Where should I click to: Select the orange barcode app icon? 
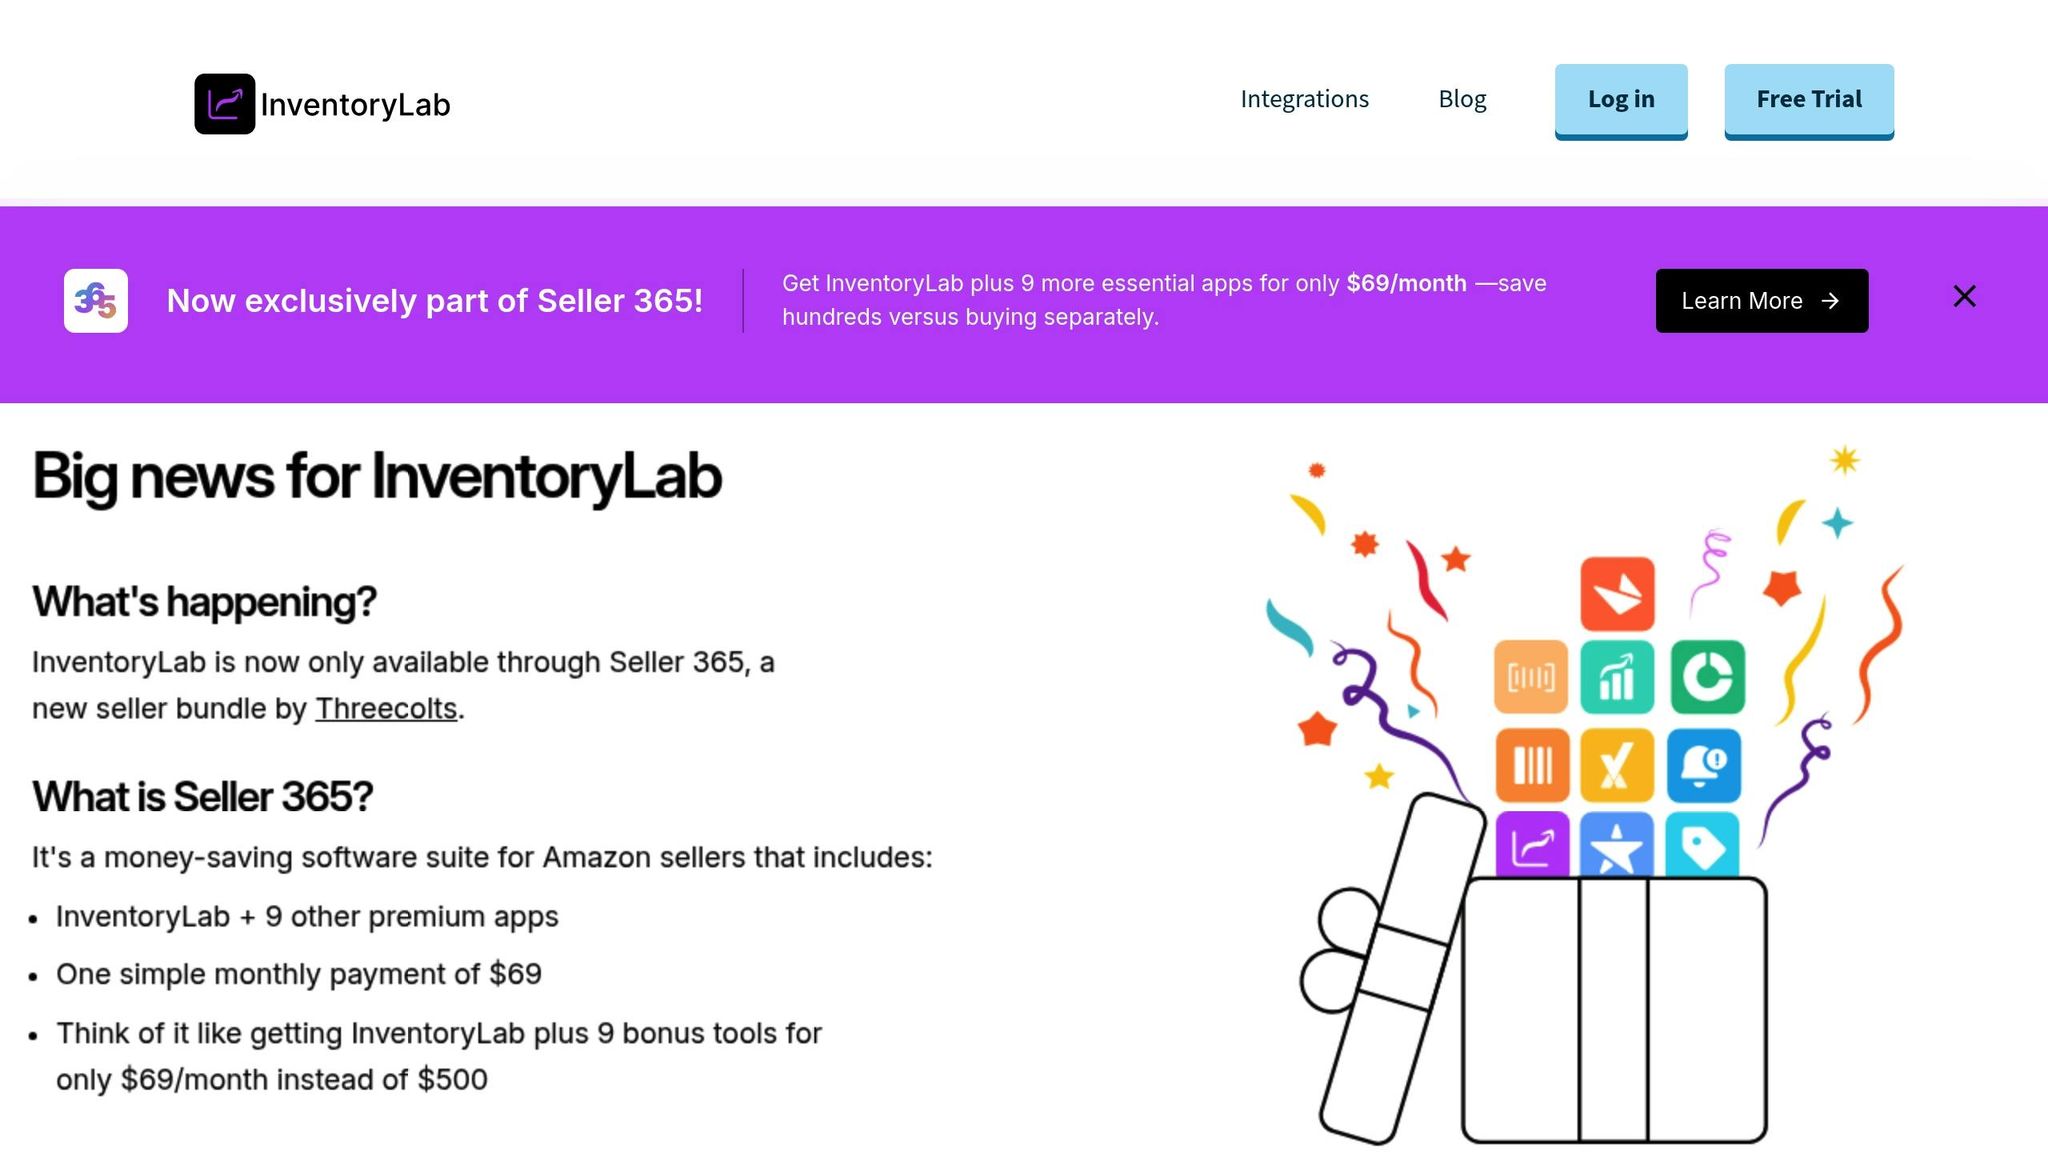tap(1531, 767)
